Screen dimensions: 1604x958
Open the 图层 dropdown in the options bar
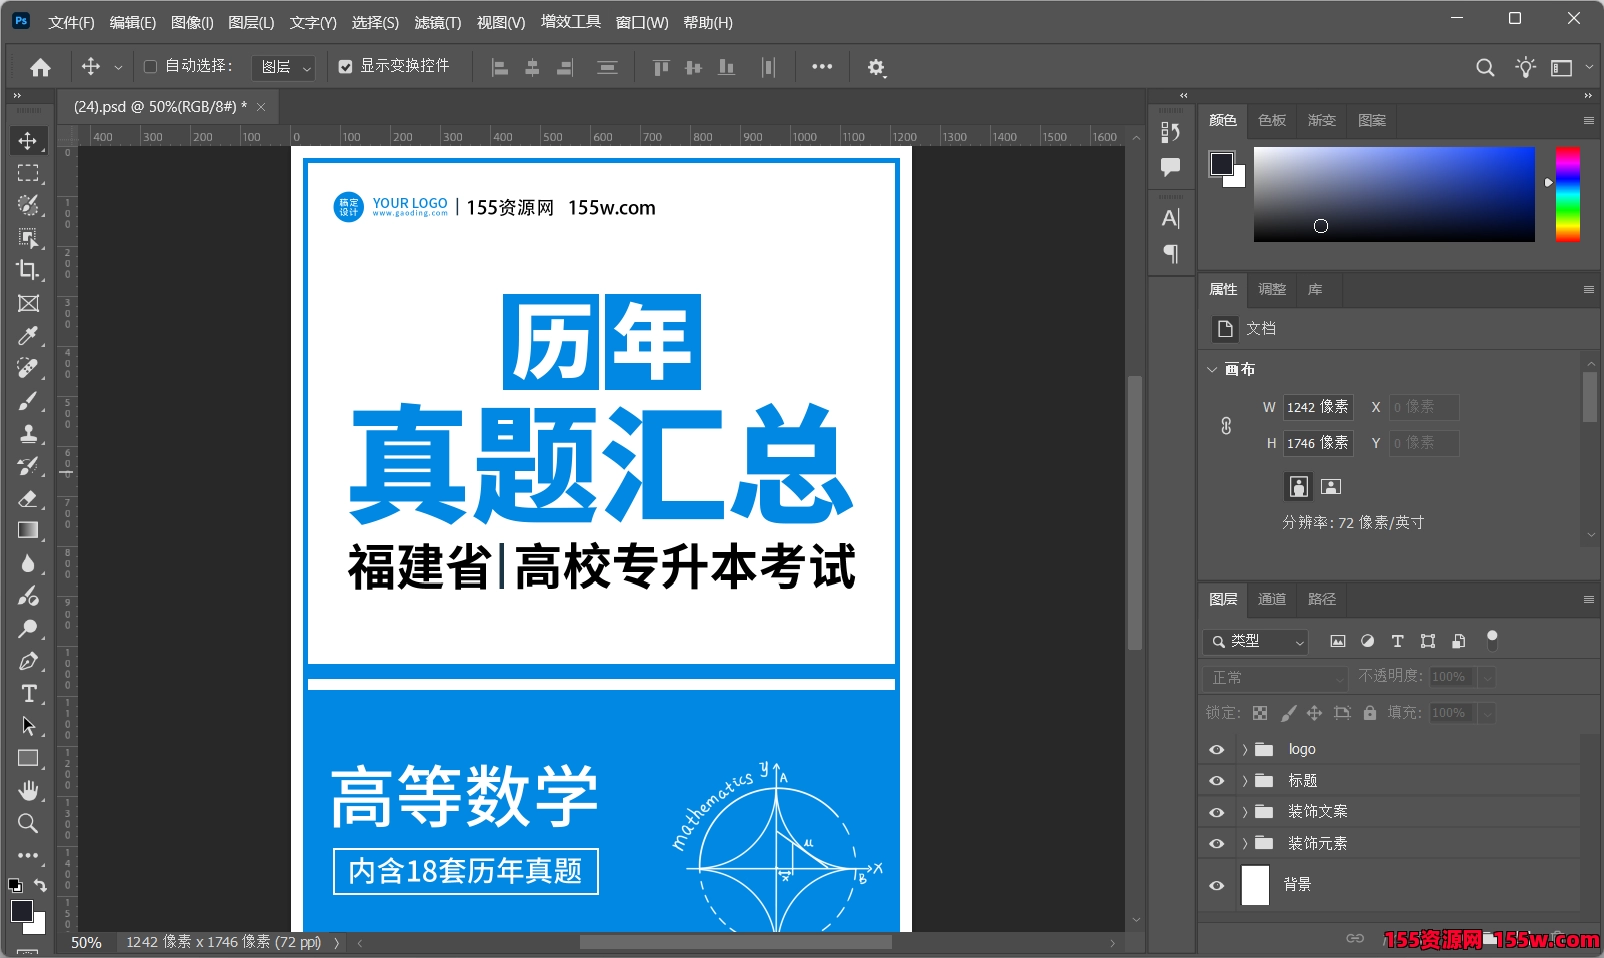coord(283,67)
